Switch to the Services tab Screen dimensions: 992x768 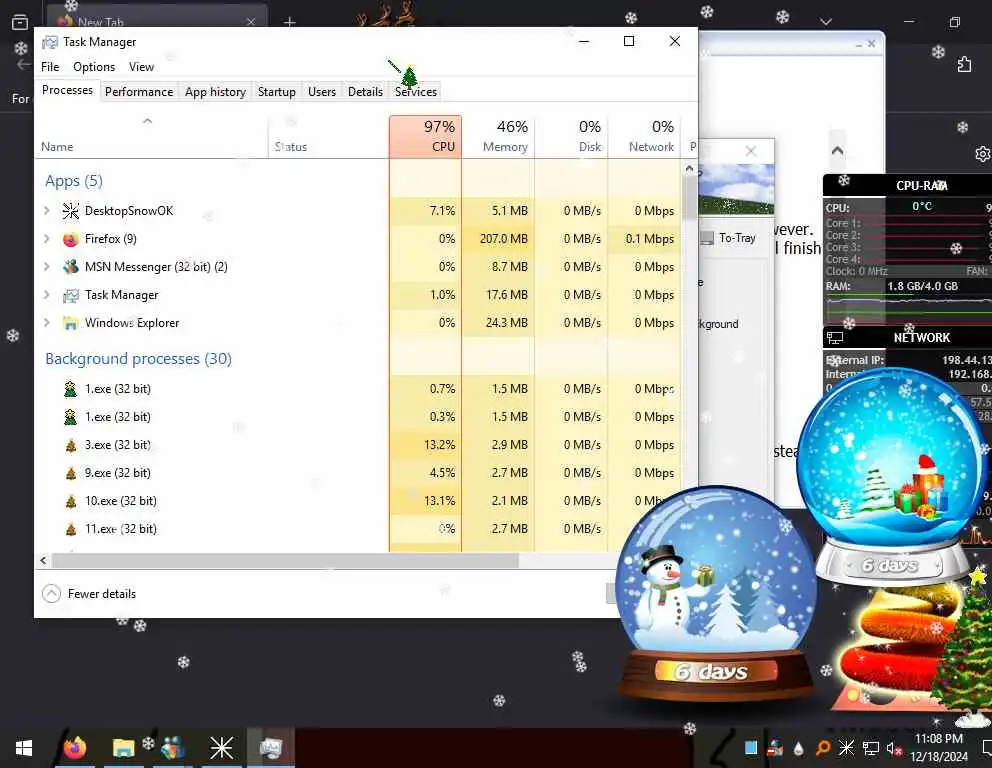point(416,92)
